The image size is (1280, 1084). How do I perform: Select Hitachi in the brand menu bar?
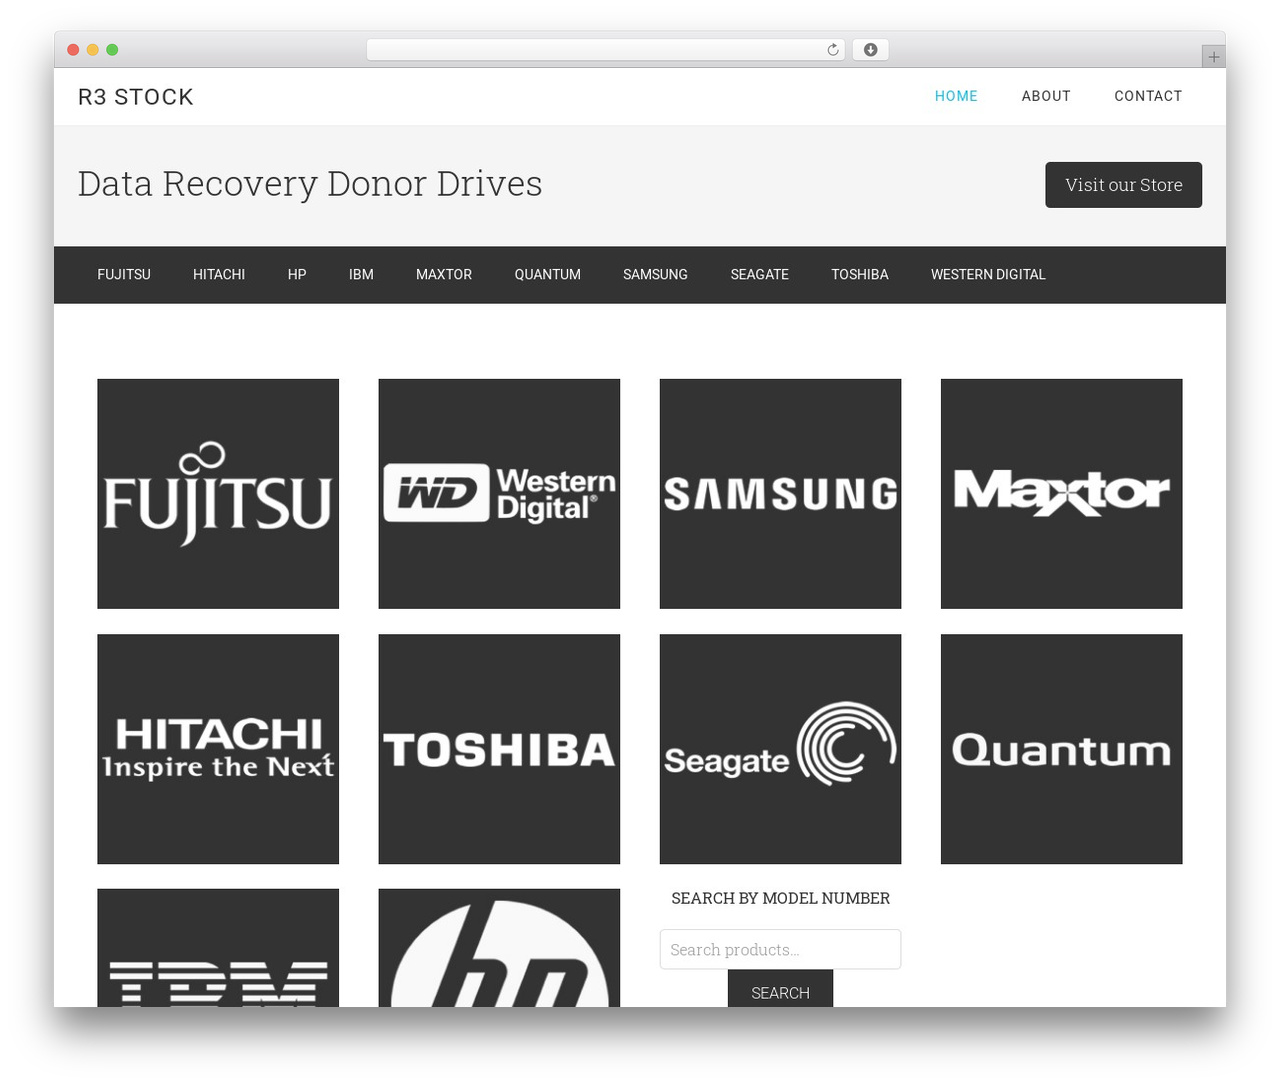coord(219,274)
